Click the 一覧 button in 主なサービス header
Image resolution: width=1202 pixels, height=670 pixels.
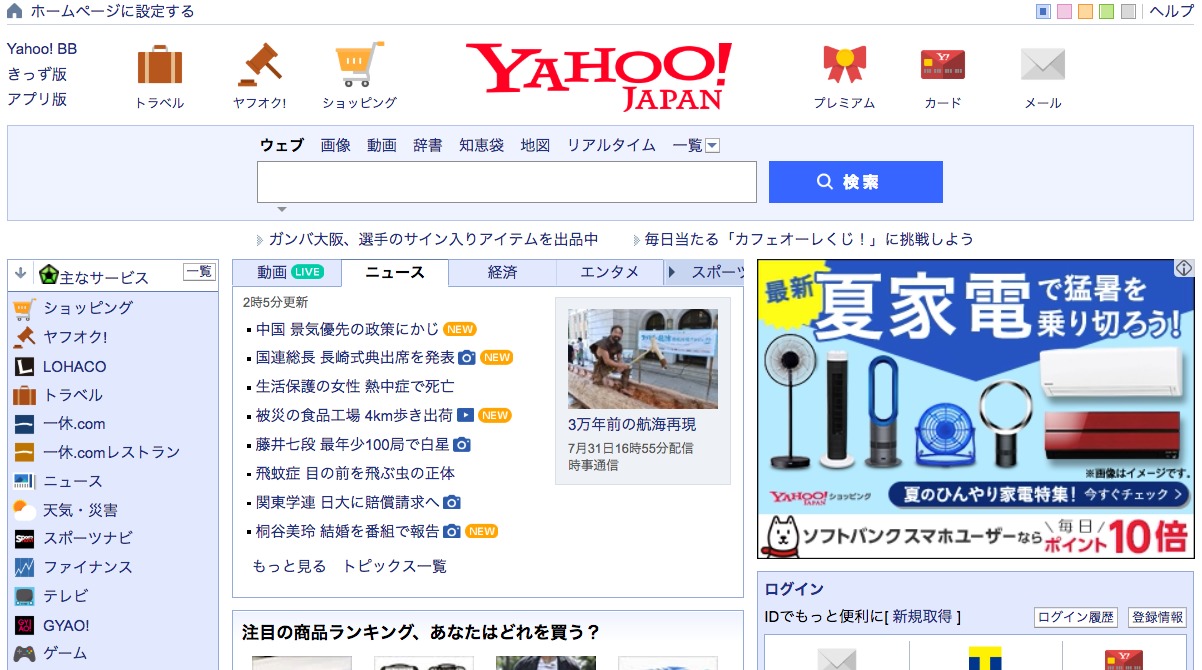(x=199, y=272)
